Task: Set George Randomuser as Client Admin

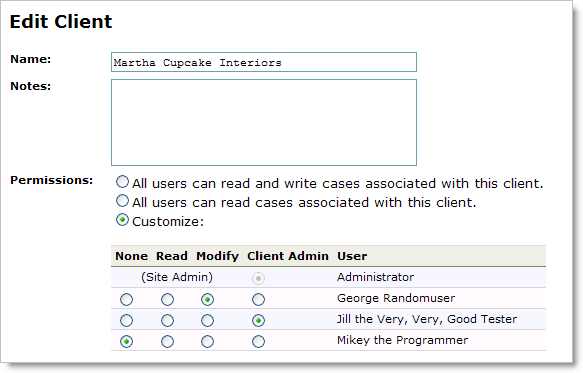Action: [x=258, y=299]
